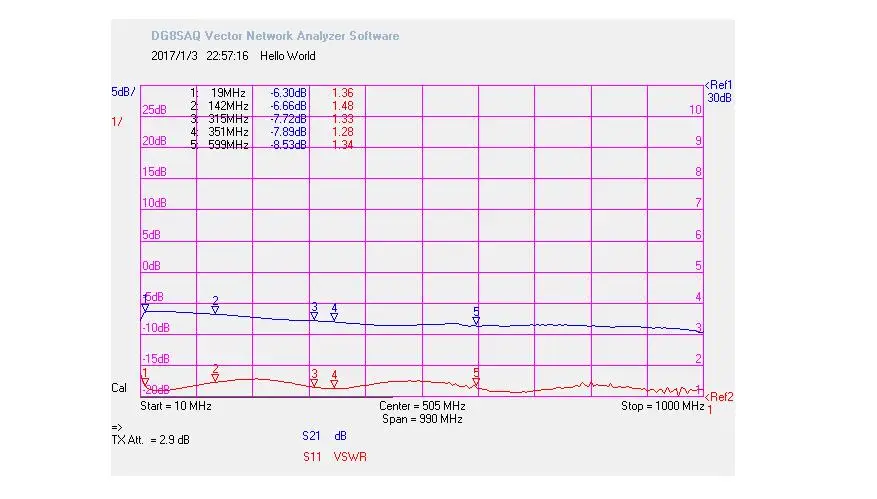This screenshot has width=877, height=499.
Task: Click marker value "-6.30dB"
Action: (x=289, y=93)
